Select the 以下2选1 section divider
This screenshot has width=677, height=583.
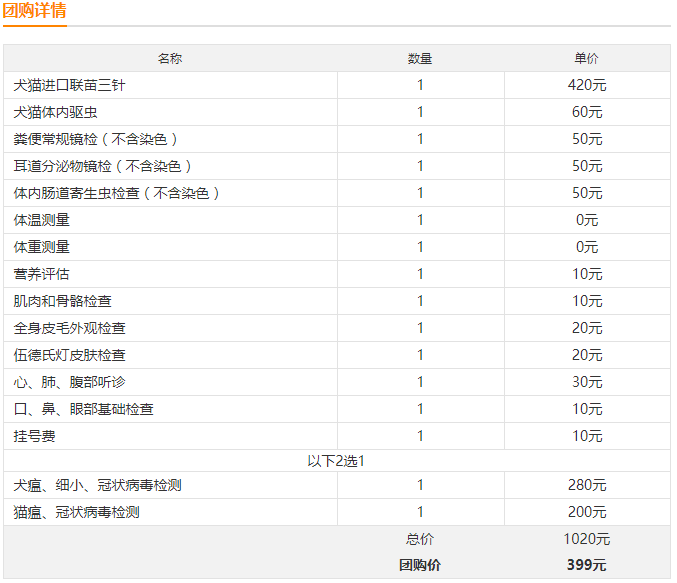(x=337, y=461)
